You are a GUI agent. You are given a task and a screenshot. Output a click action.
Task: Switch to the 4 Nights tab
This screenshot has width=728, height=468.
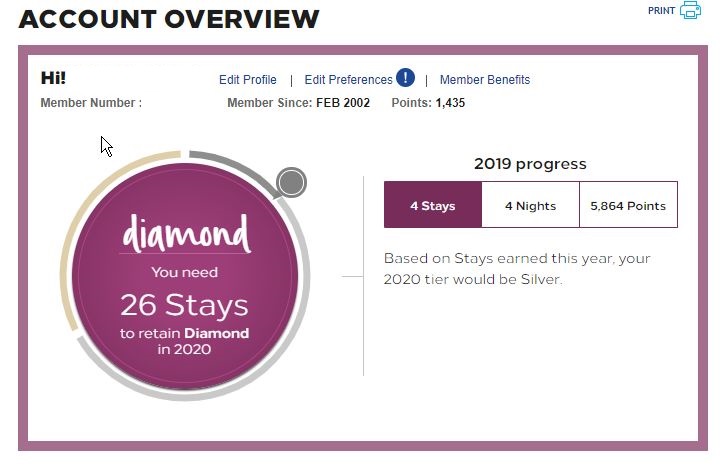[x=530, y=205]
